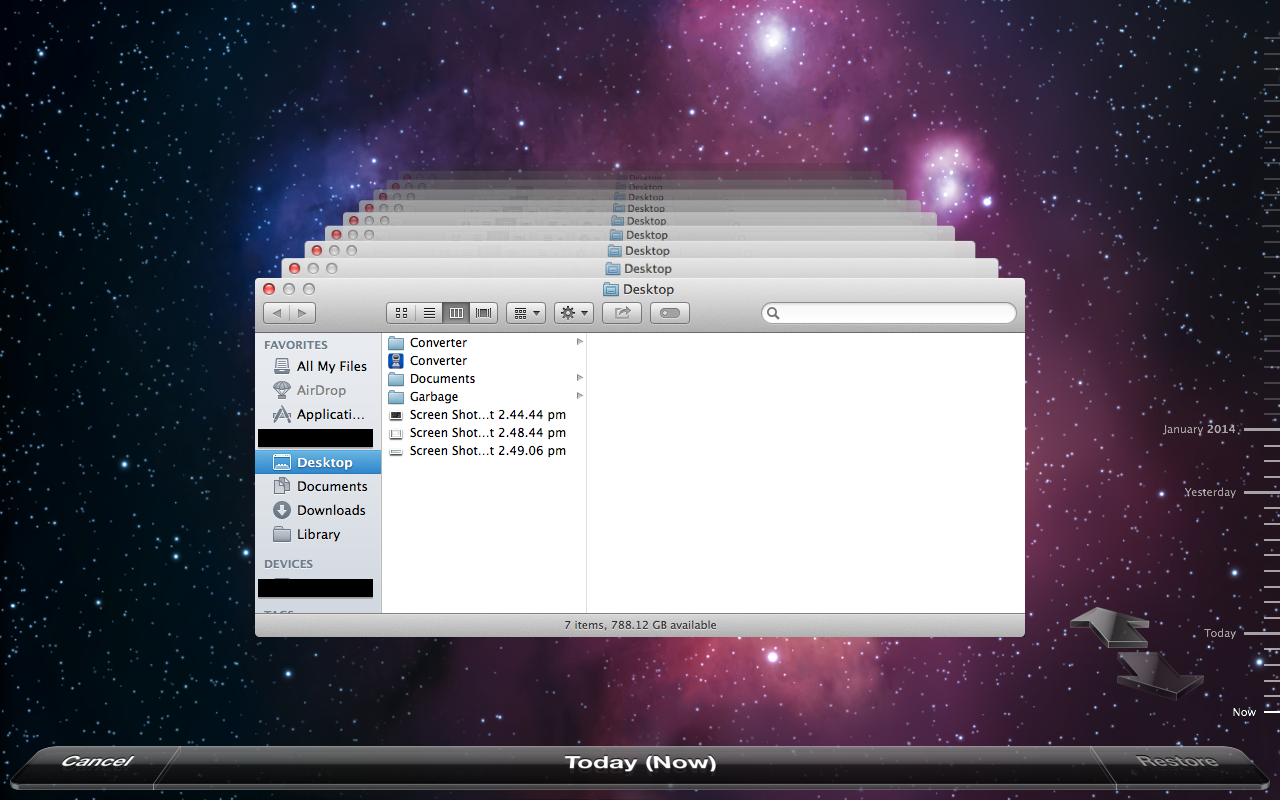Click the Documents sidebar icon
Screen dimensions: 1280x800
282,486
